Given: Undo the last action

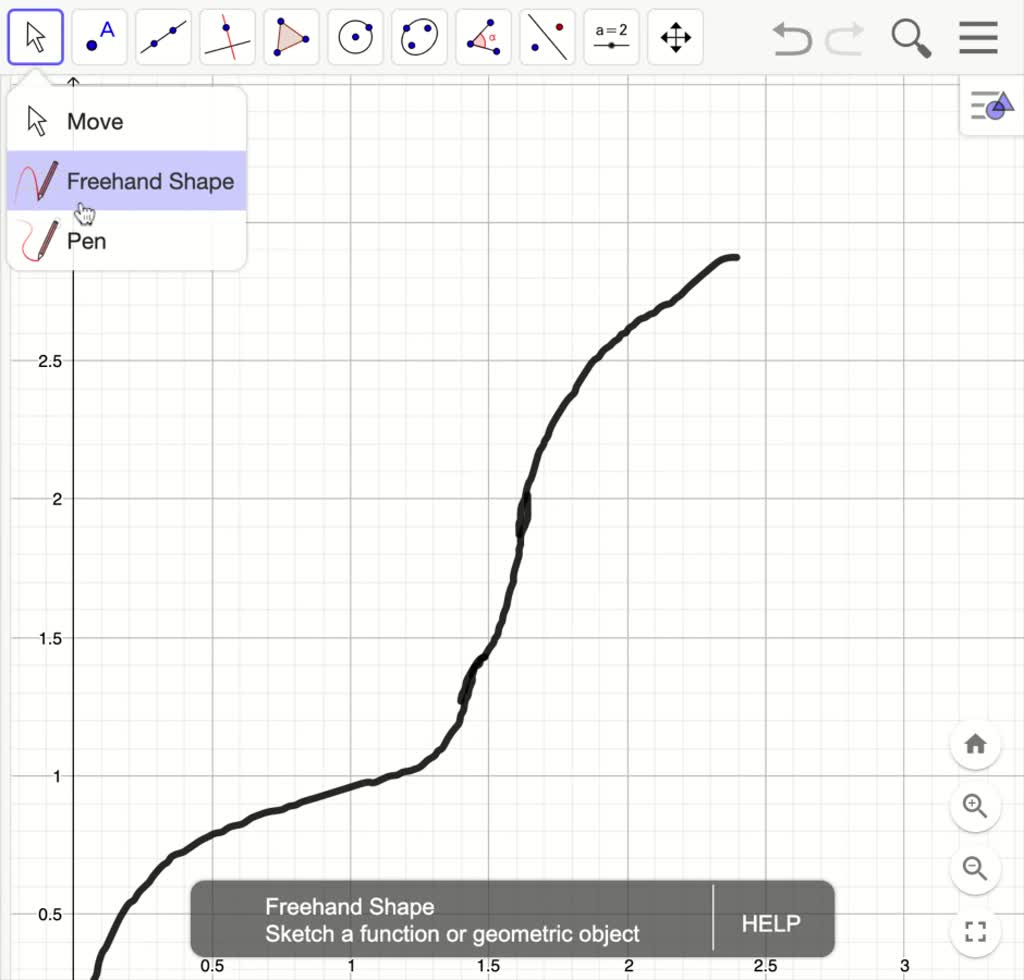Looking at the screenshot, I should click(791, 37).
